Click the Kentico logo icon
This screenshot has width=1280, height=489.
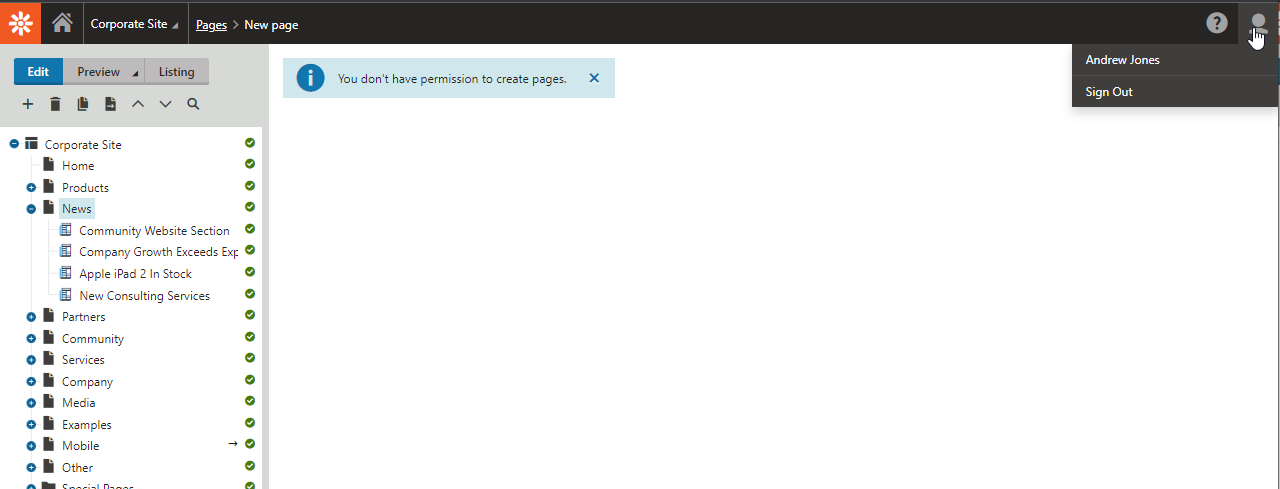coord(21,22)
